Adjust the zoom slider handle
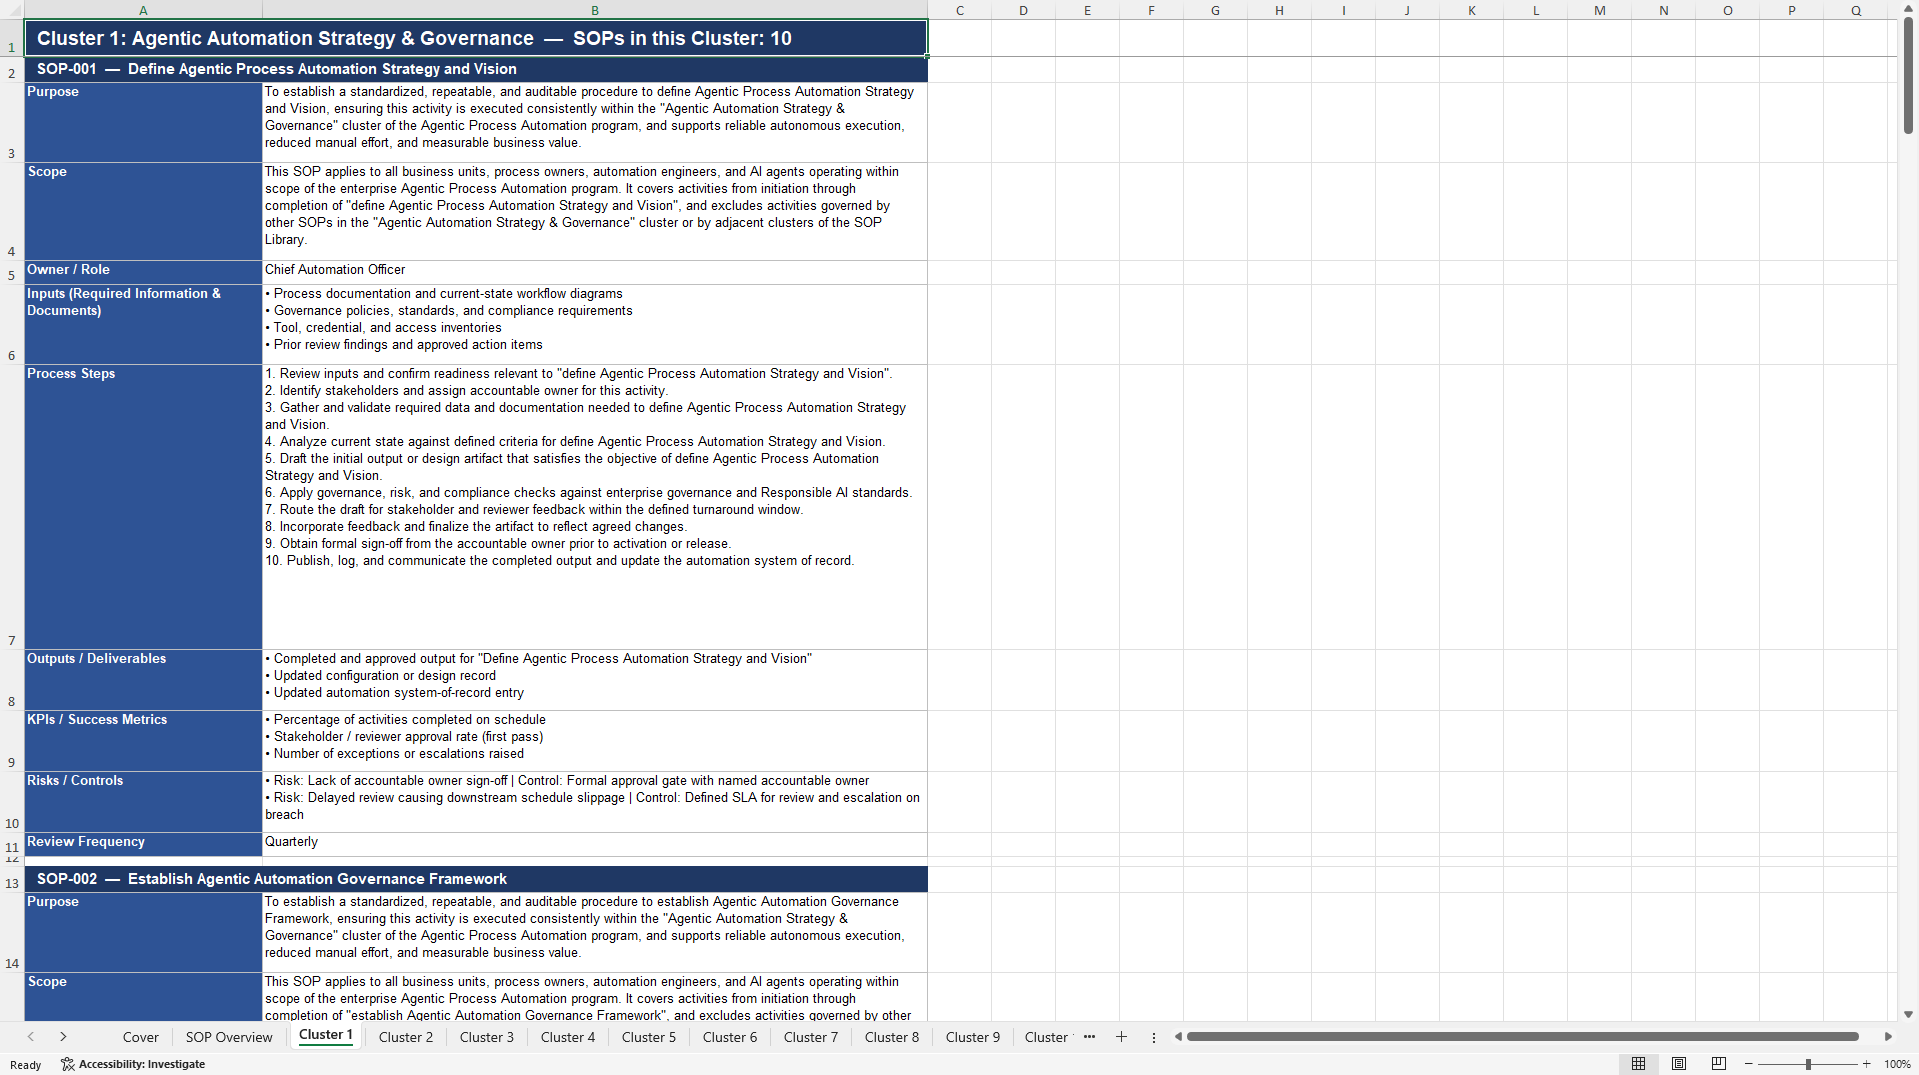This screenshot has width=1919, height=1075. [1808, 1064]
